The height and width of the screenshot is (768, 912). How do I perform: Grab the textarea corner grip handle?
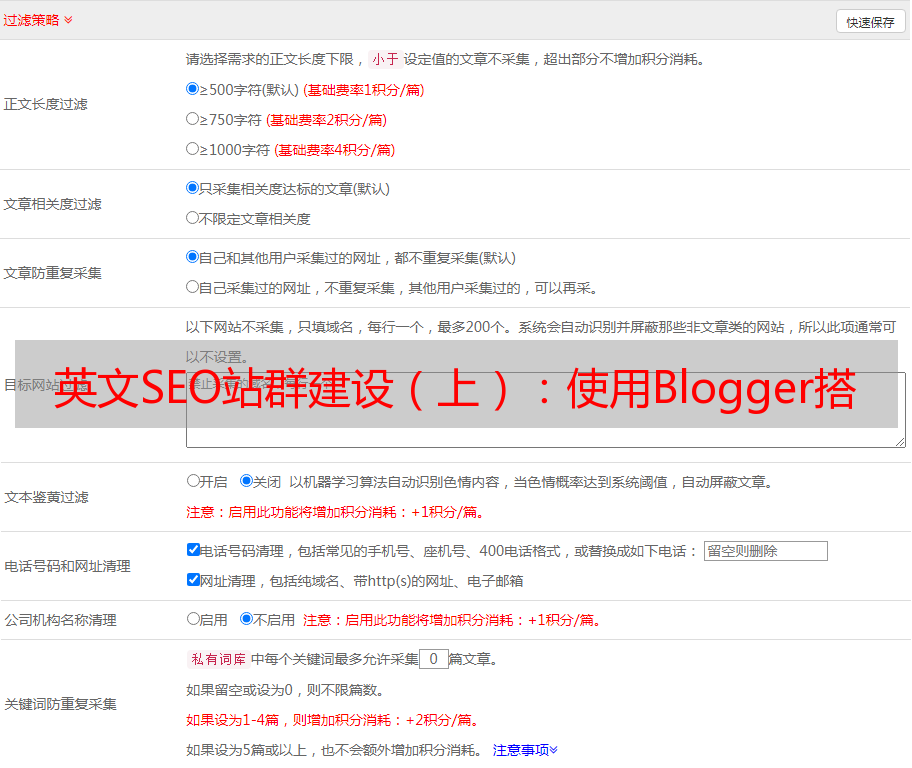(x=900, y=442)
